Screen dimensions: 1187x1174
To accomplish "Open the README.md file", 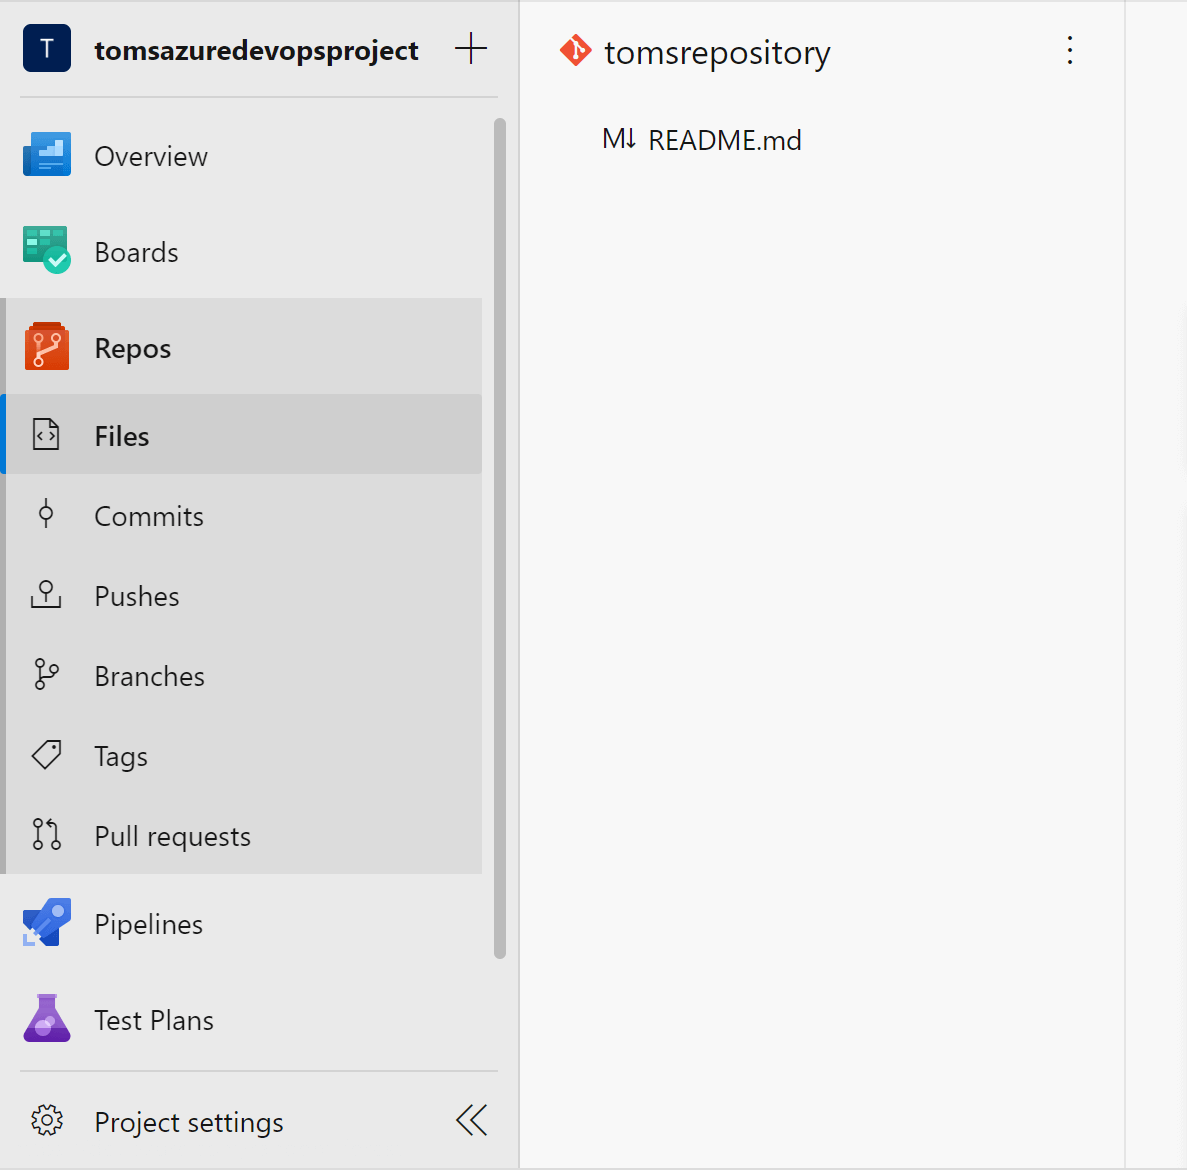I will point(724,140).
